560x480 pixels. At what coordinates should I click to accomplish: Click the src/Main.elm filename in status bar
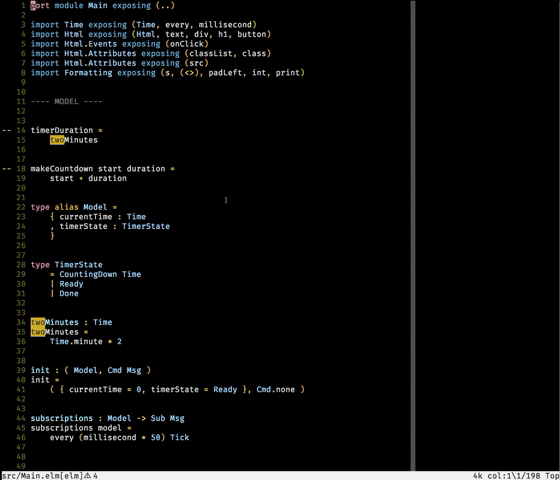point(31,476)
